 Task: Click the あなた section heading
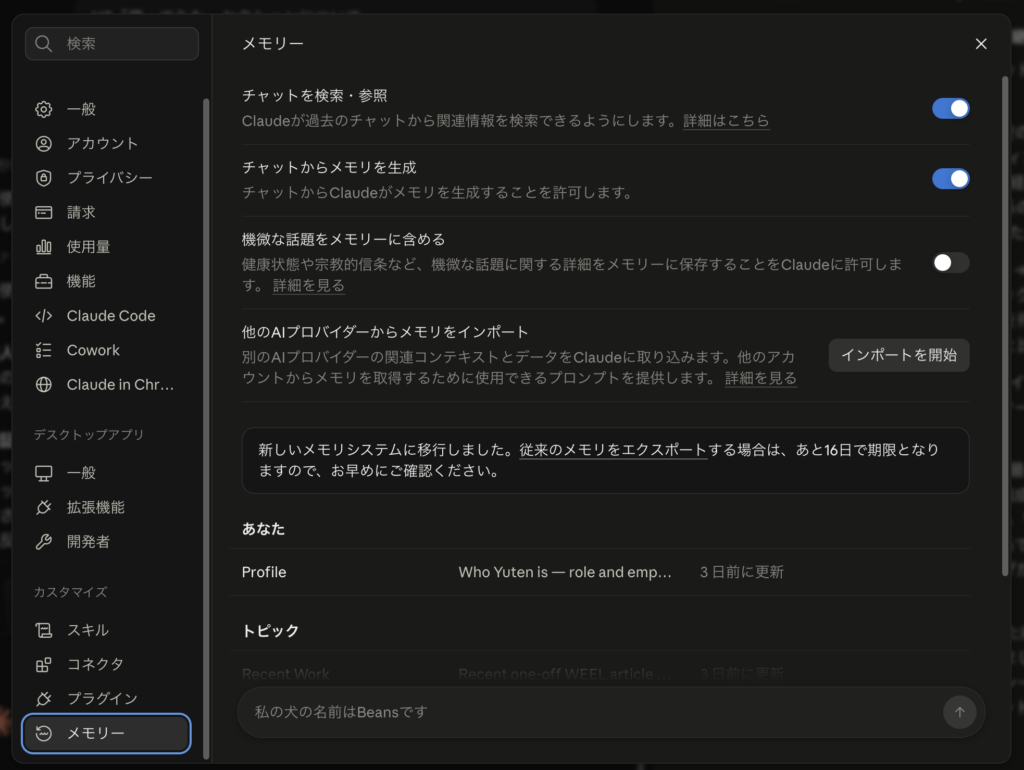coord(263,529)
